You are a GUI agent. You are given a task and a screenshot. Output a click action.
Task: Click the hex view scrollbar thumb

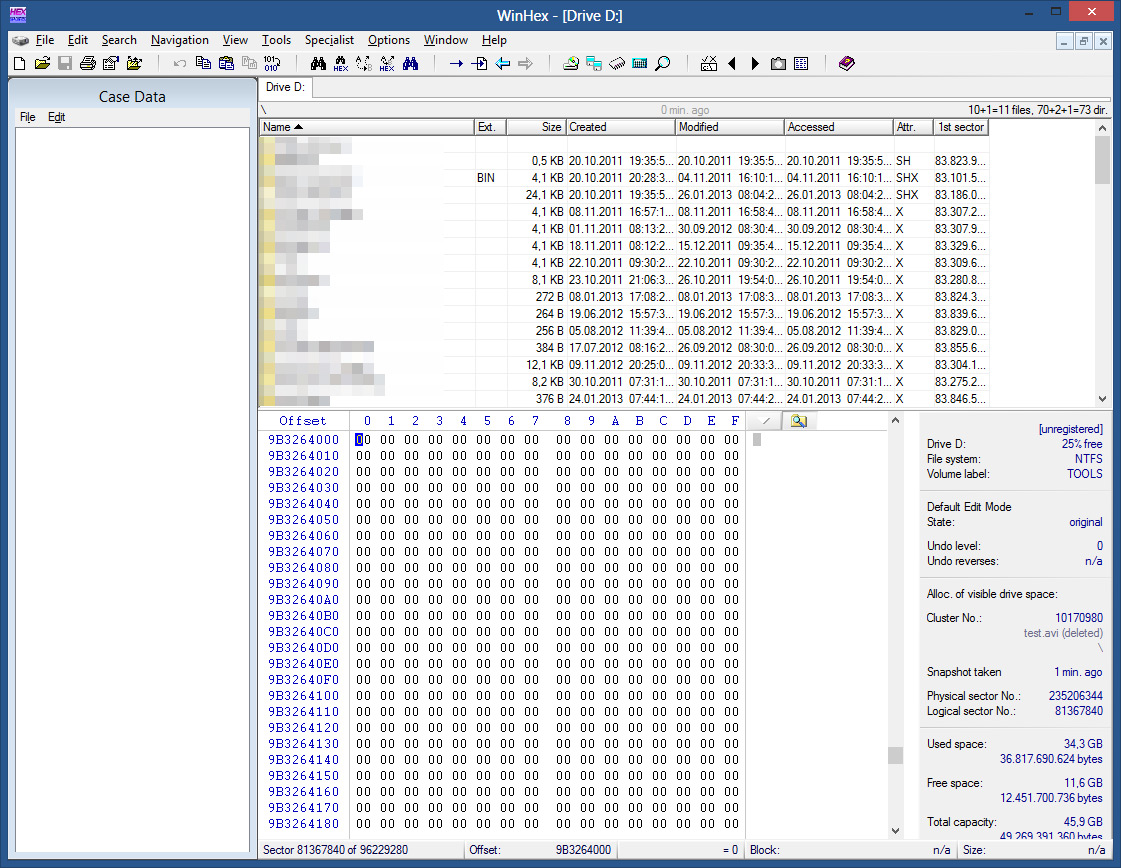coord(895,755)
